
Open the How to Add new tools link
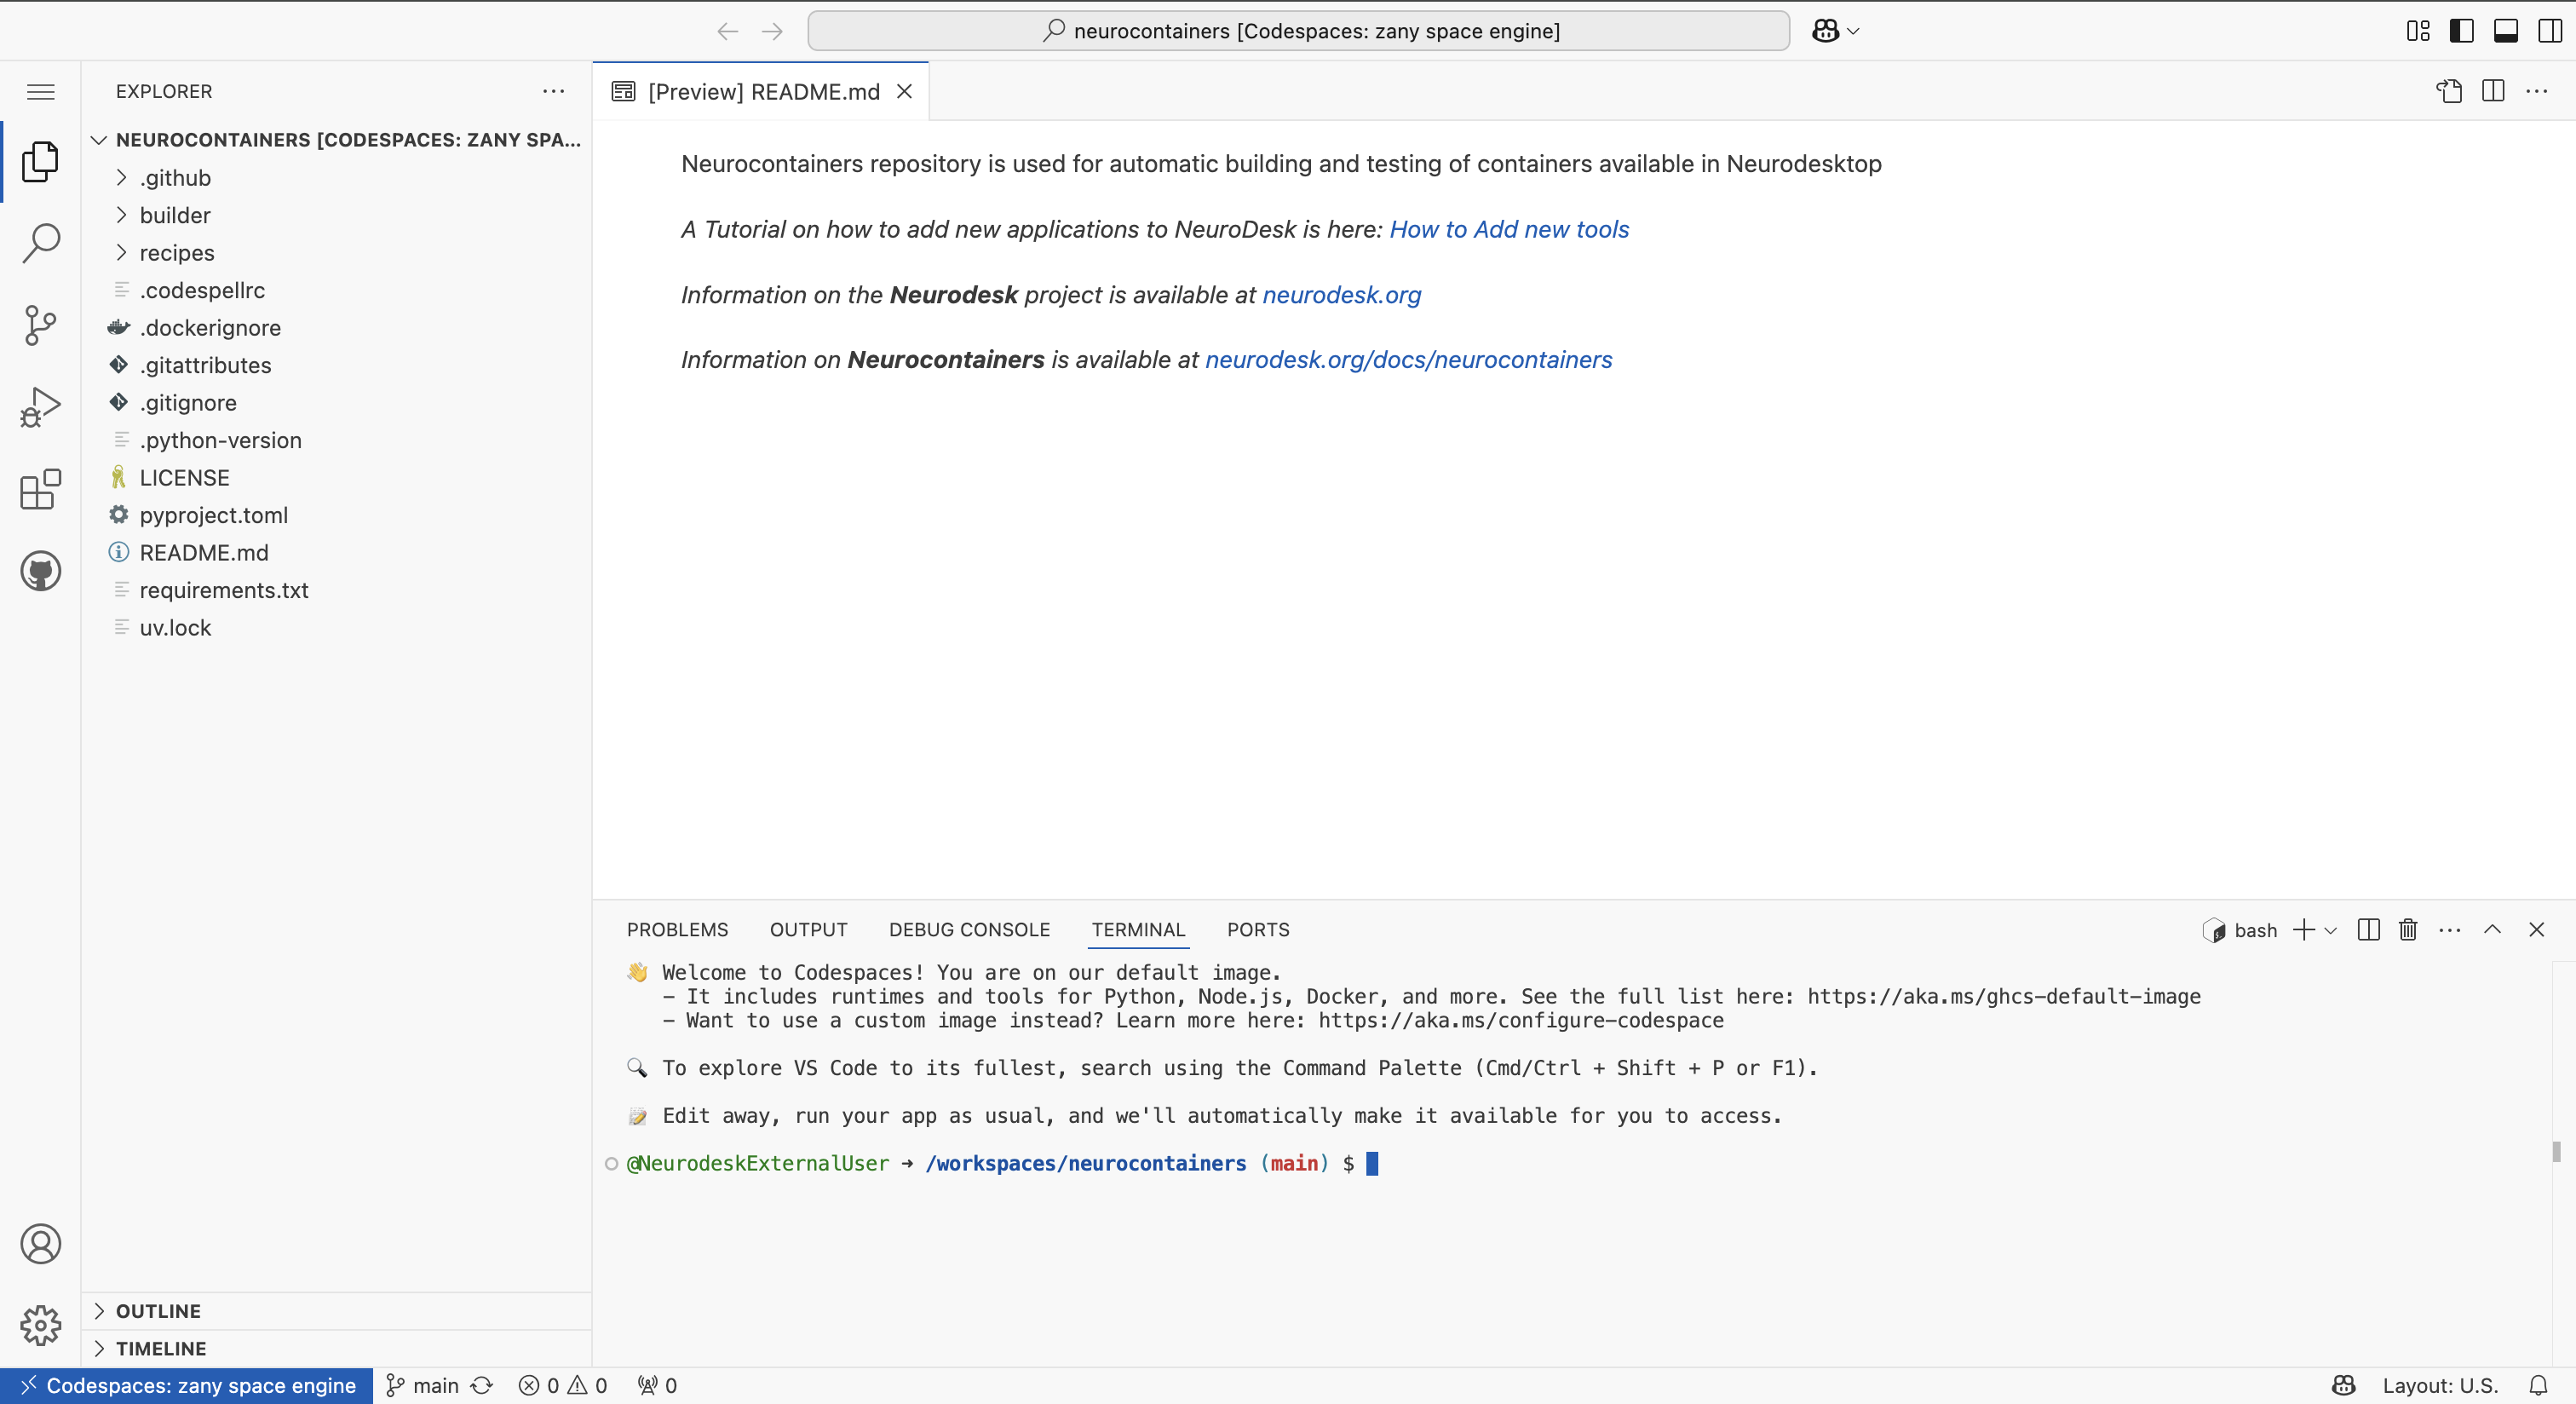(x=1509, y=229)
